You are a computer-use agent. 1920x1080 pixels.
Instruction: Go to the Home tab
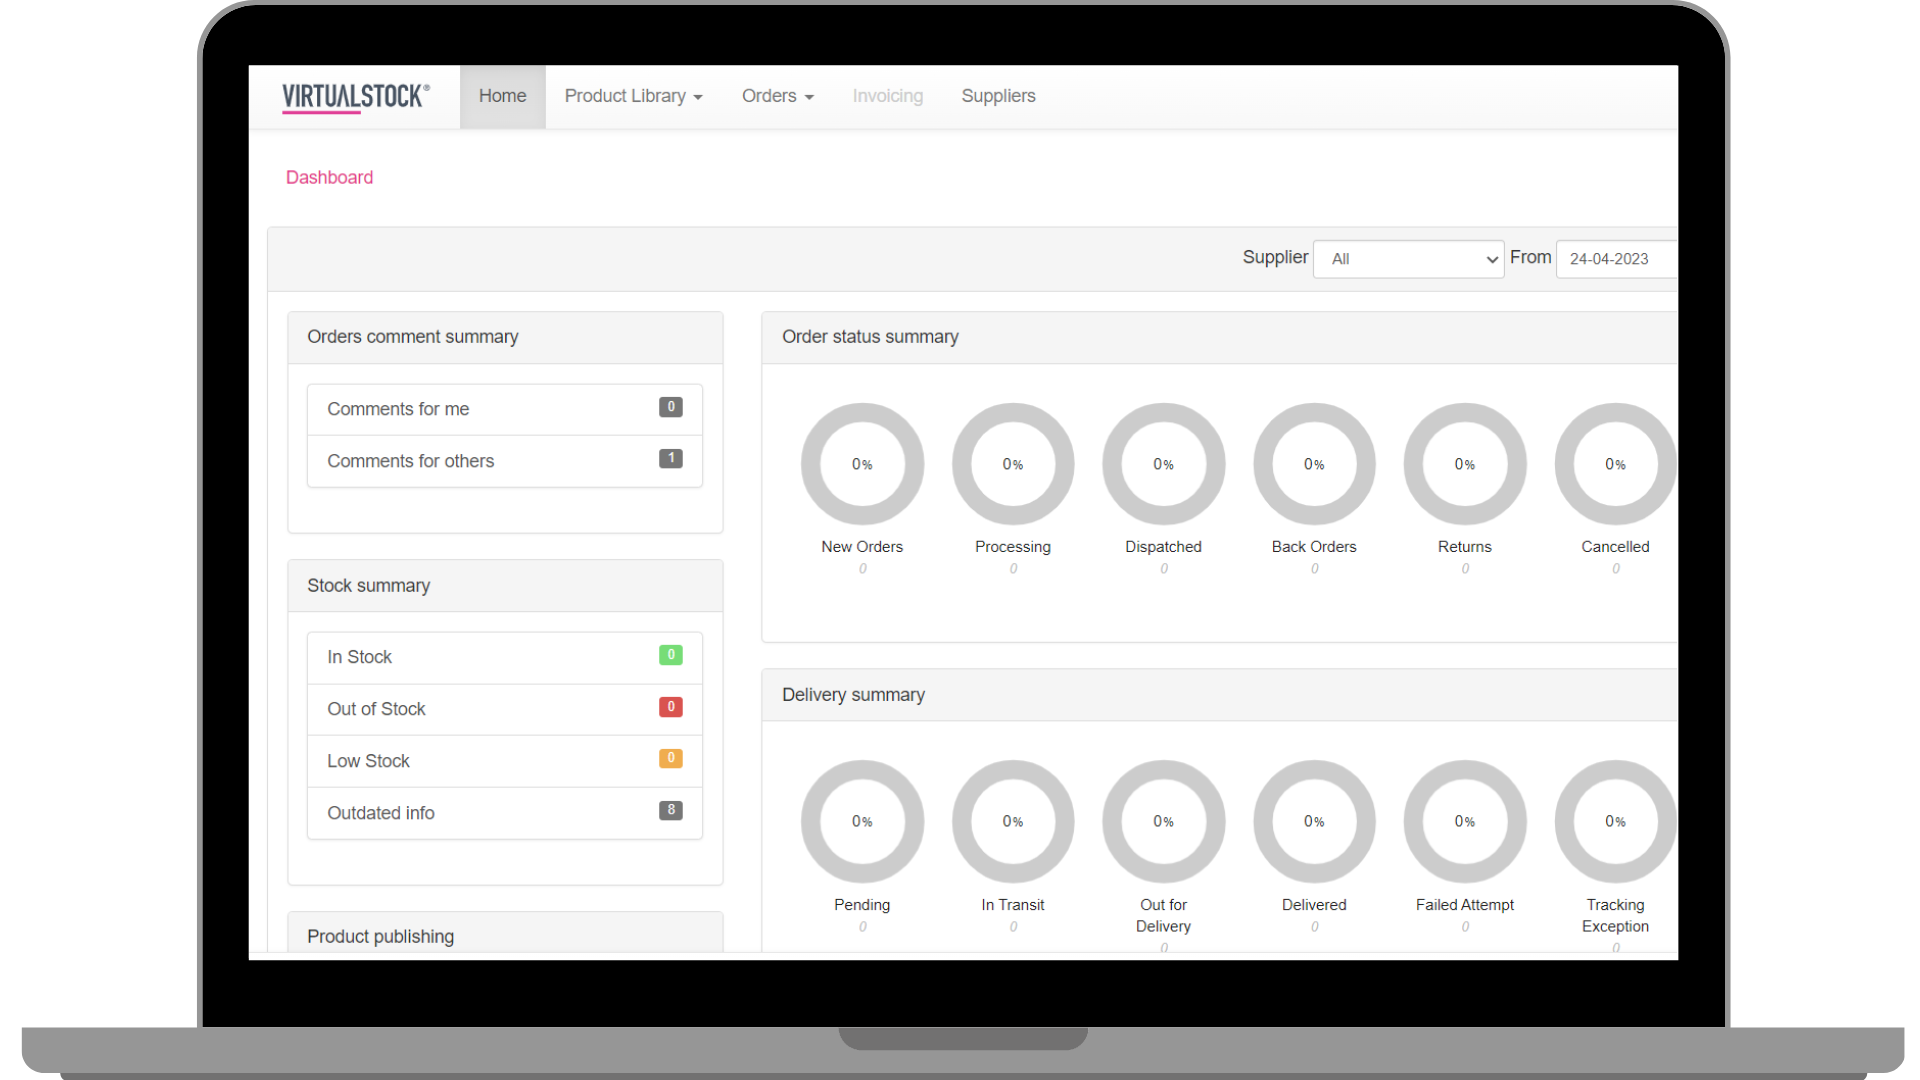point(502,96)
